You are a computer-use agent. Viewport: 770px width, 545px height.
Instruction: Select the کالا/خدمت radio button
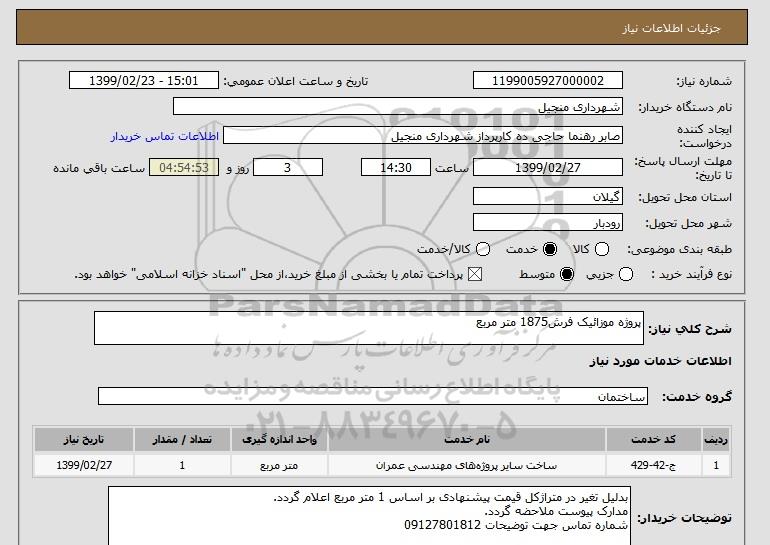[x=483, y=249]
